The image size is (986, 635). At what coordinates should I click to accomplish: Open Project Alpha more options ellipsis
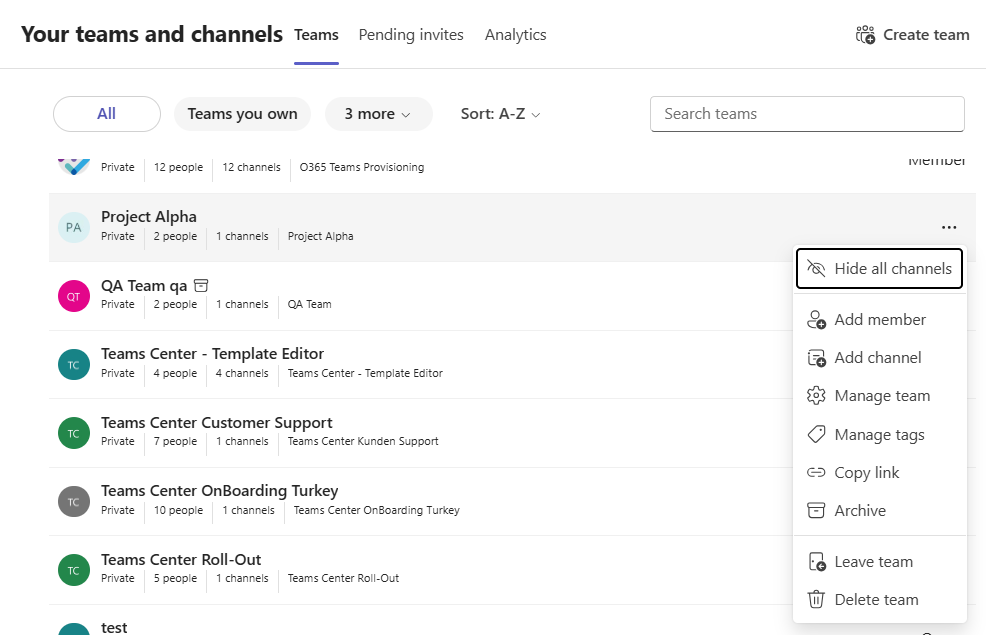tap(949, 228)
